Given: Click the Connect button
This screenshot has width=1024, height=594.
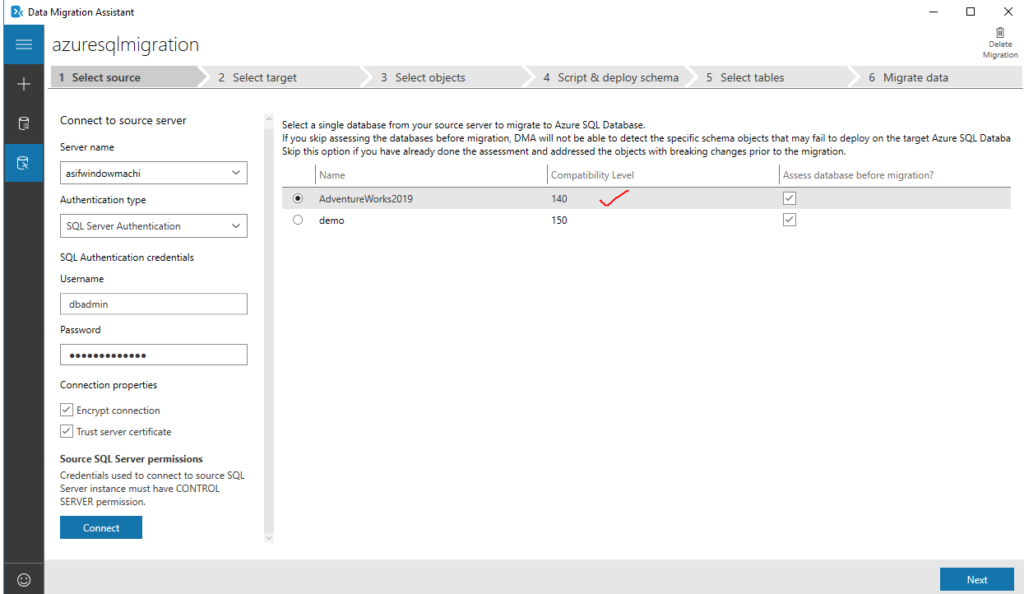Looking at the screenshot, I should [100, 527].
